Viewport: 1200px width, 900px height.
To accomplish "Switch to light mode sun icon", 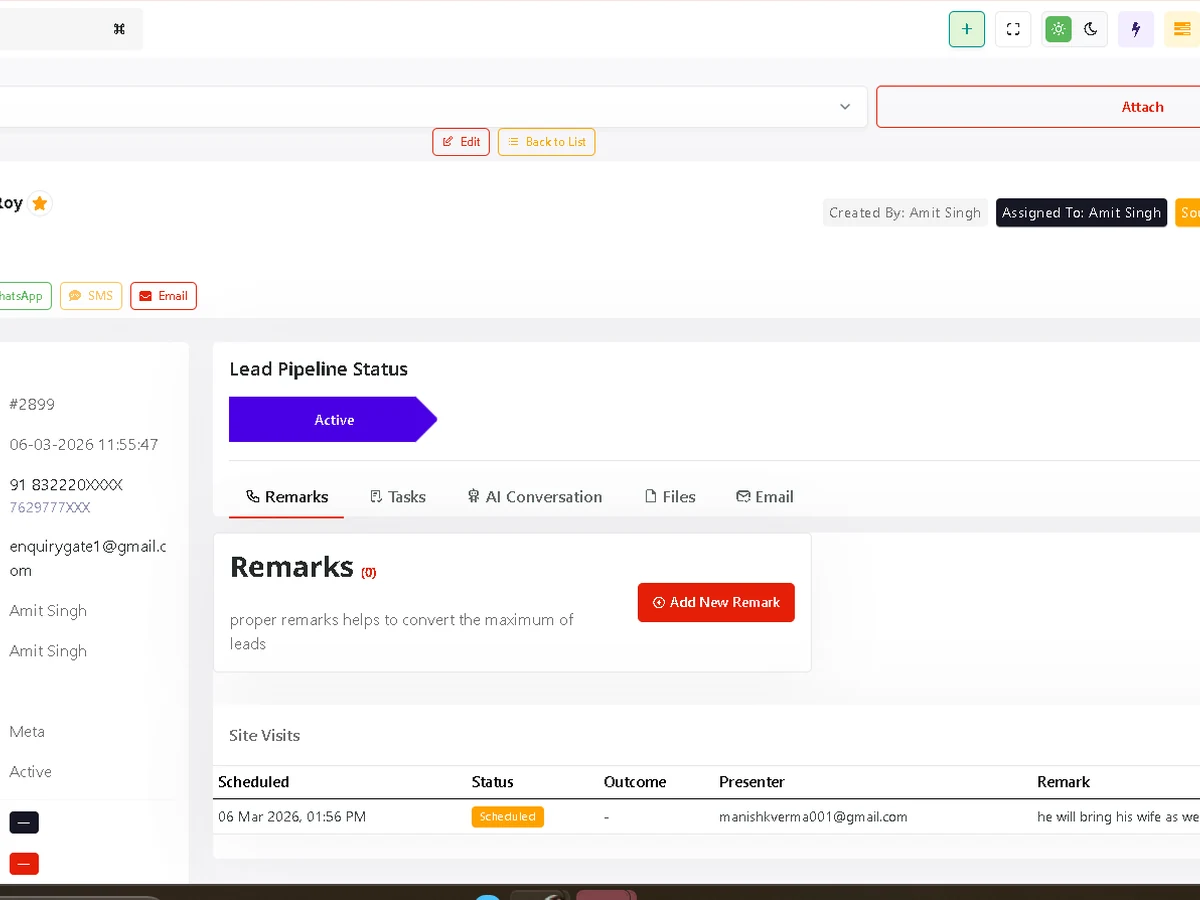I will pyautogui.click(x=1058, y=29).
